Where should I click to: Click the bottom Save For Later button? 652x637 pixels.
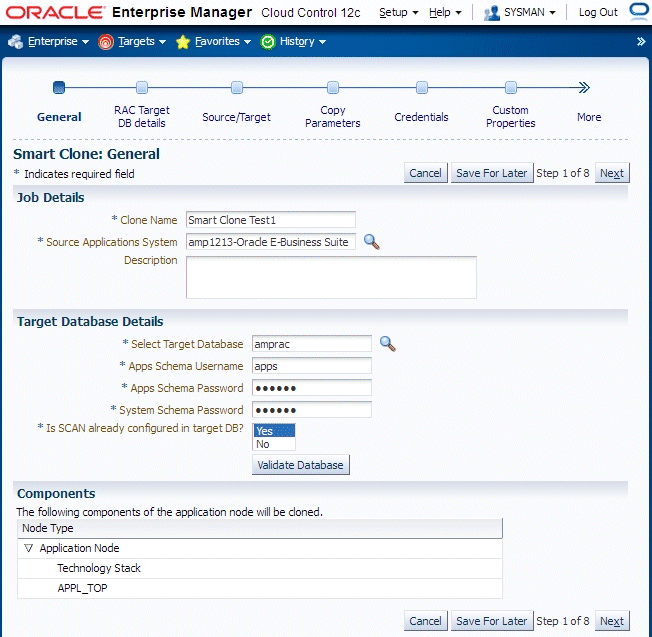point(491,621)
